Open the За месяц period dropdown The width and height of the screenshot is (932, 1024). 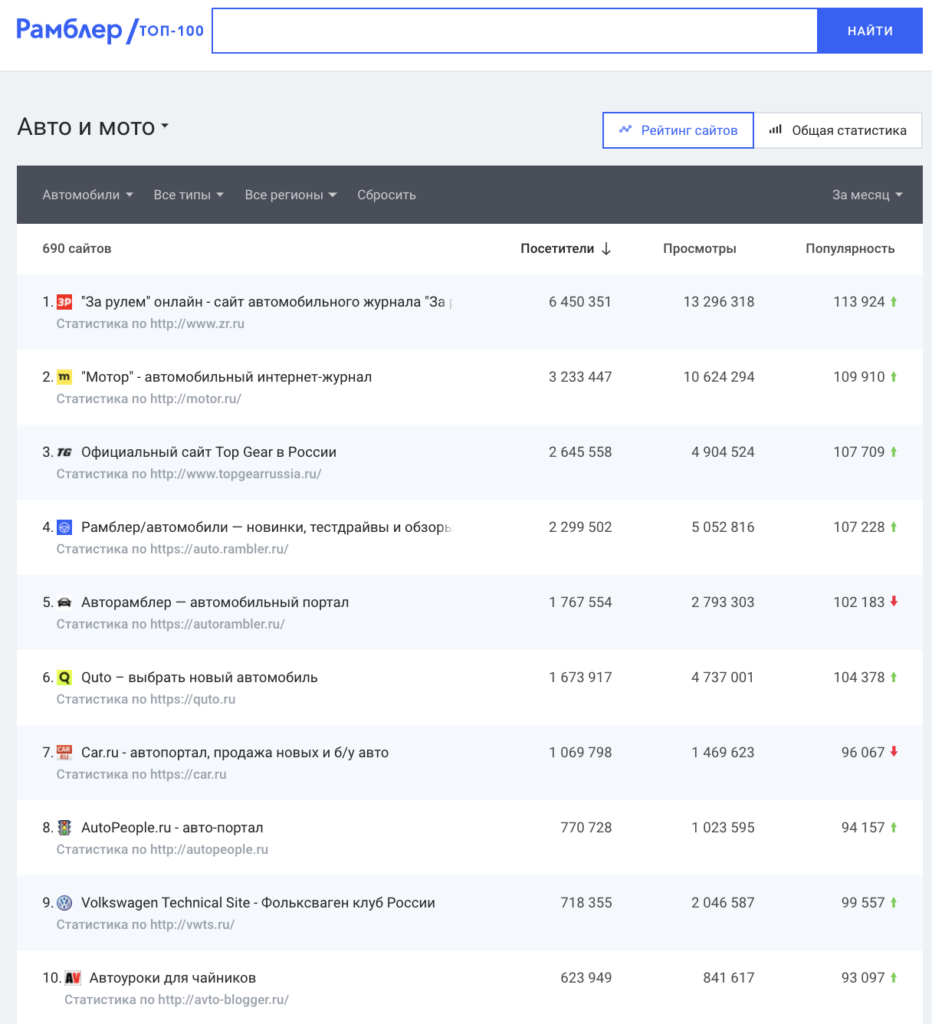click(x=867, y=195)
